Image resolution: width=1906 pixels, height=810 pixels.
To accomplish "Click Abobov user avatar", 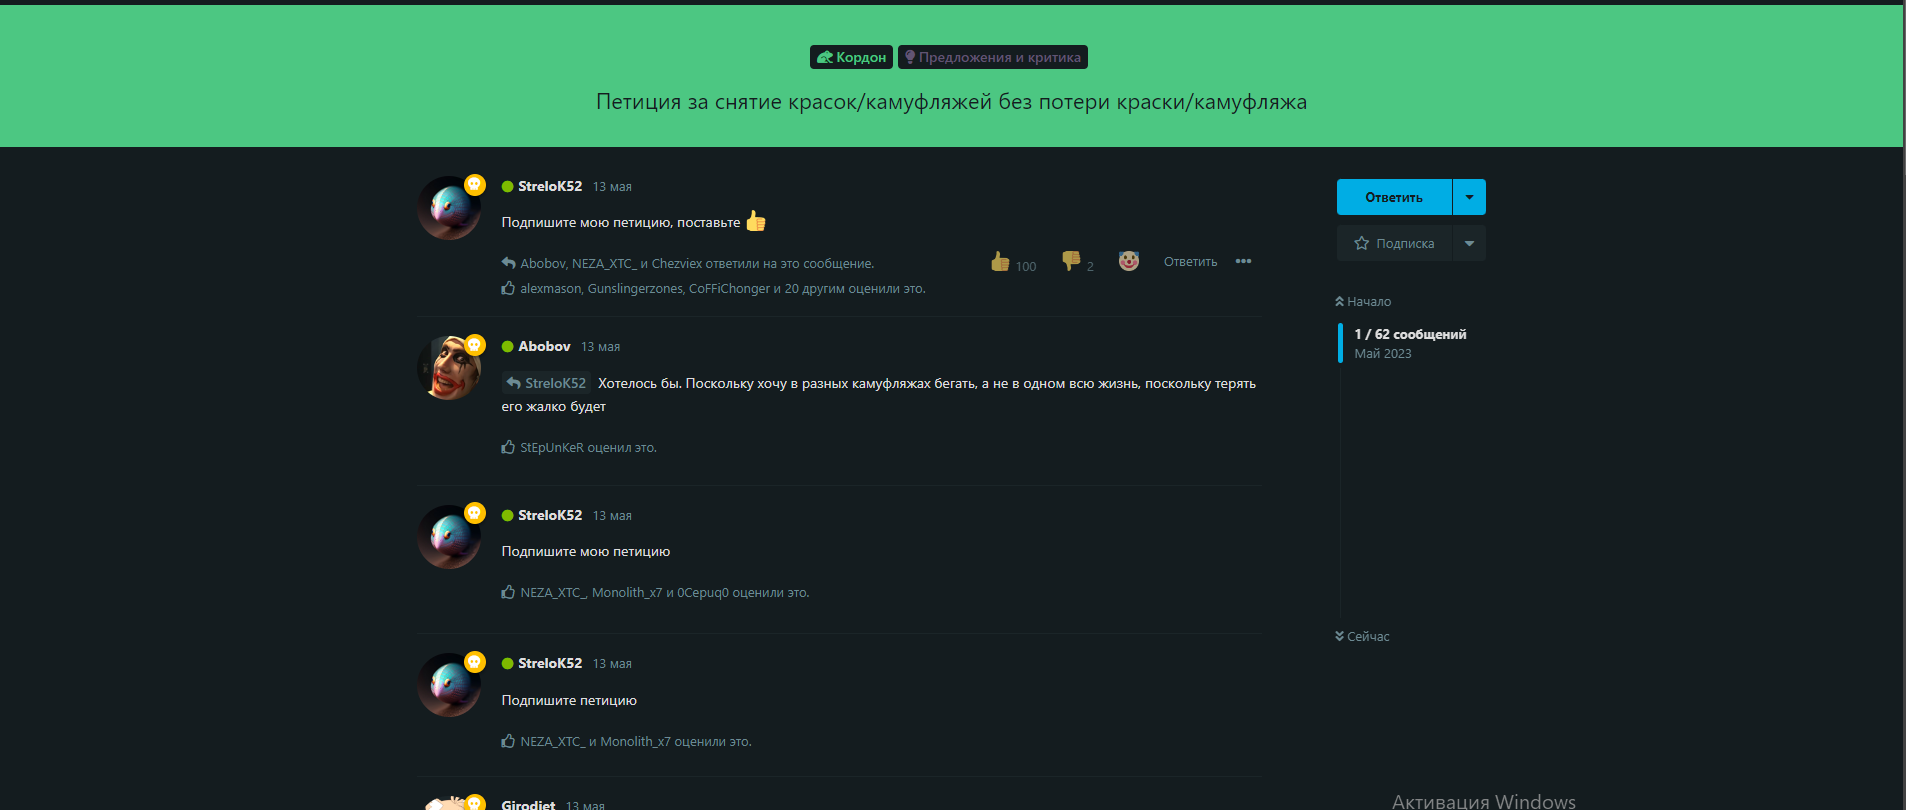I will (x=449, y=368).
